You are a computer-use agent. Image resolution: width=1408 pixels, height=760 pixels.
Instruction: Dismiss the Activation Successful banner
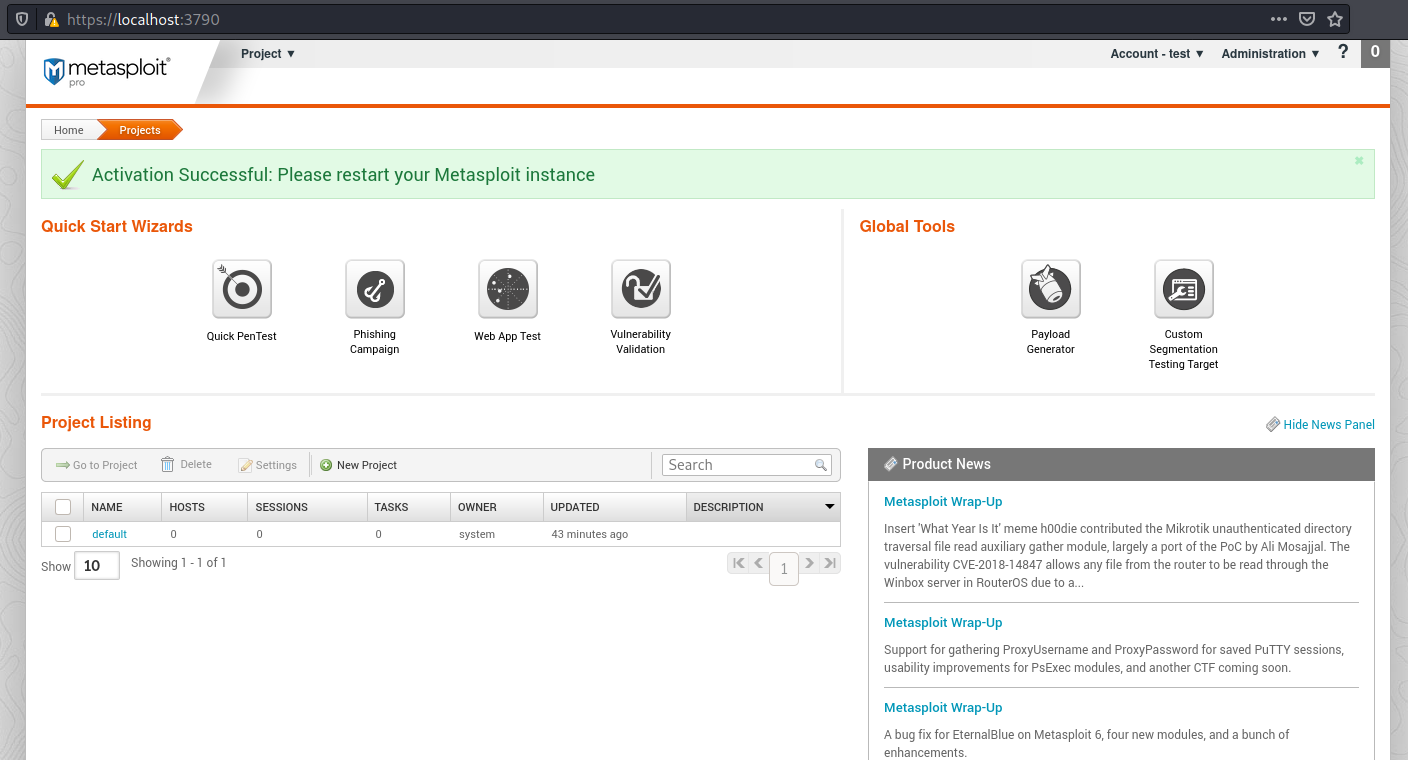point(1359,160)
